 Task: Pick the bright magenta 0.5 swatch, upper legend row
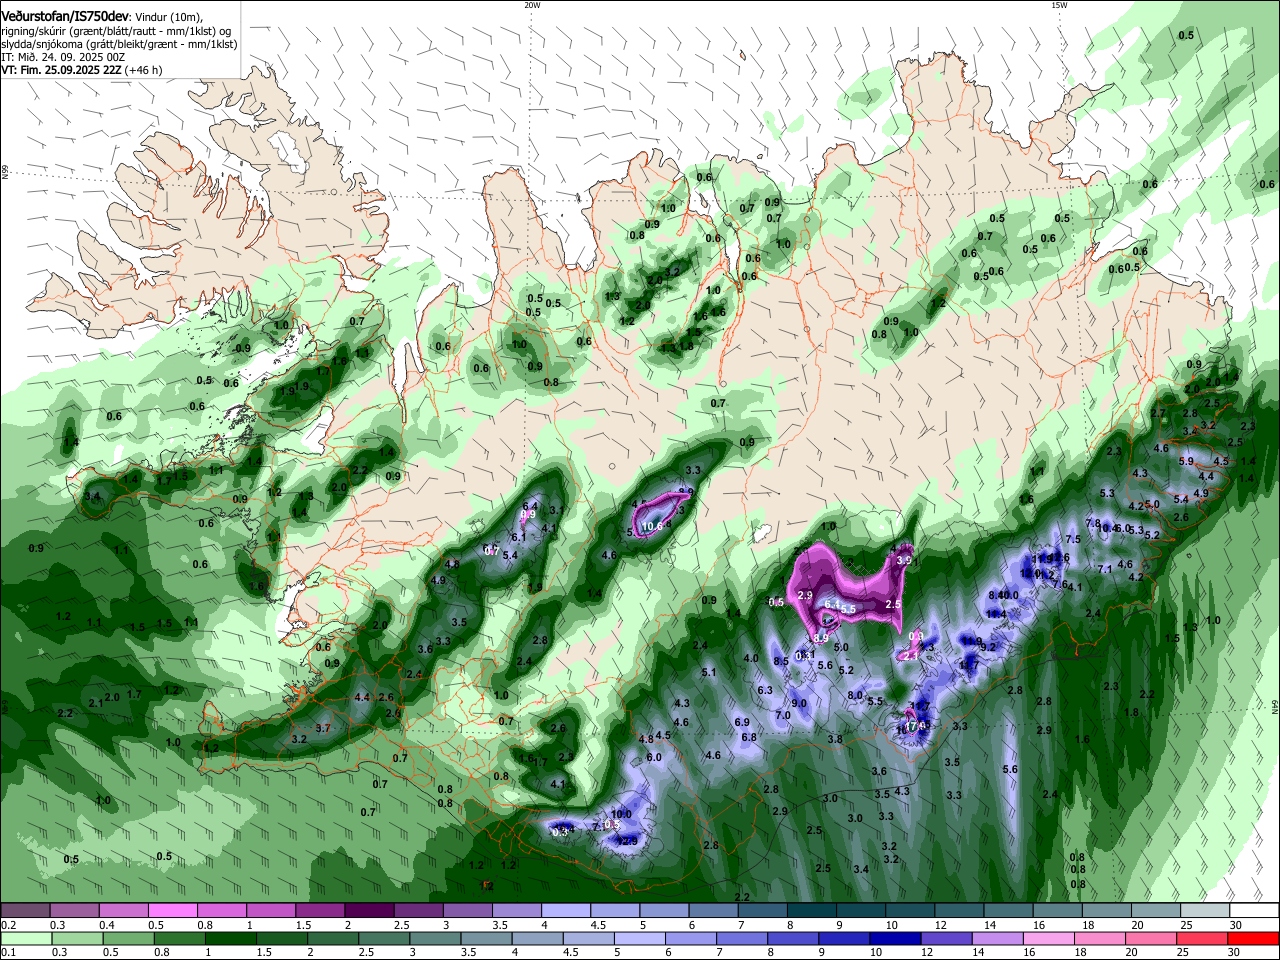pos(172,910)
